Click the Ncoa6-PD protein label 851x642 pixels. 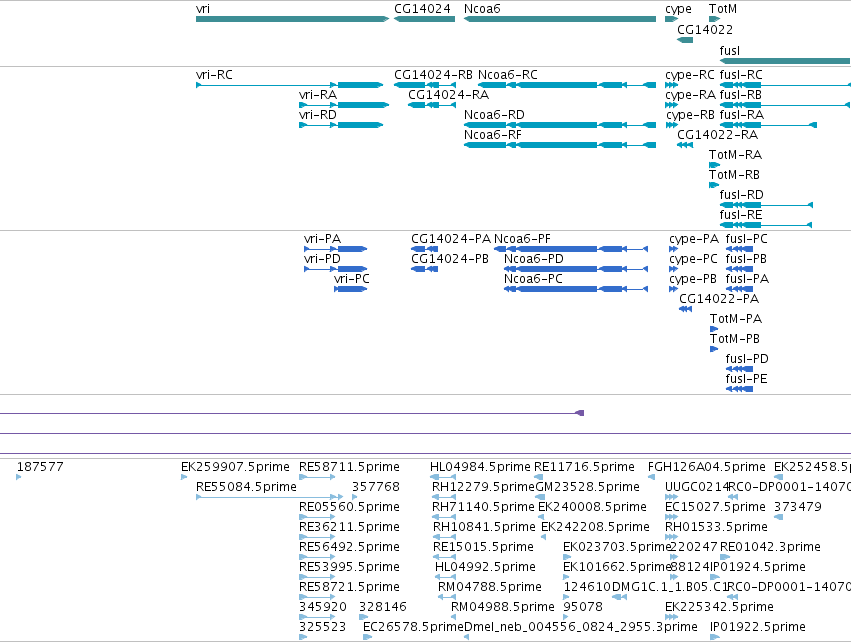tap(534, 258)
